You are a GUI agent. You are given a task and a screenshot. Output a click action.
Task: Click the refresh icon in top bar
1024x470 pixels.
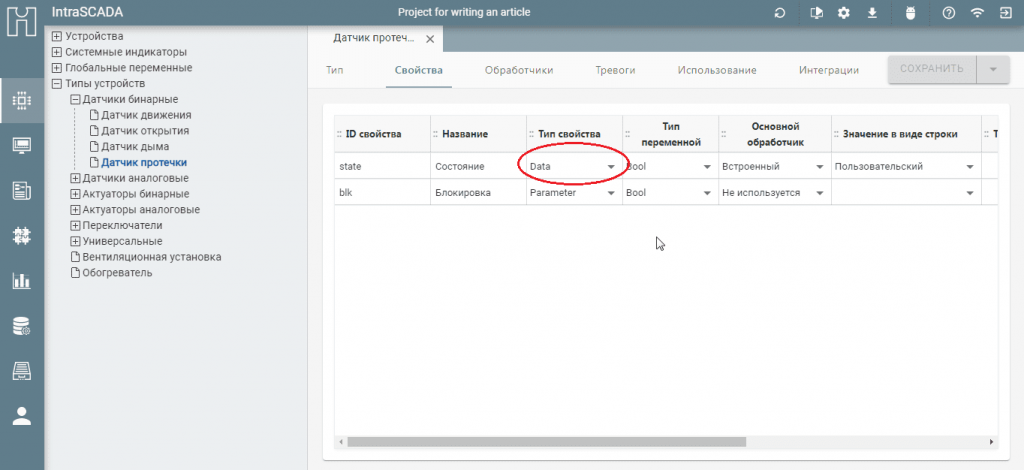pyautogui.click(x=780, y=13)
